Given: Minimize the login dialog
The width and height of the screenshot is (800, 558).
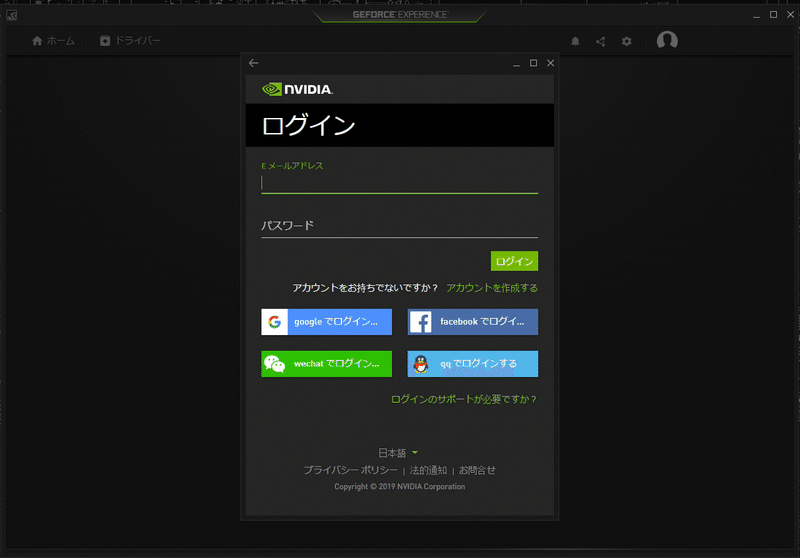Looking at the screenshot, I should pos(516,63).
